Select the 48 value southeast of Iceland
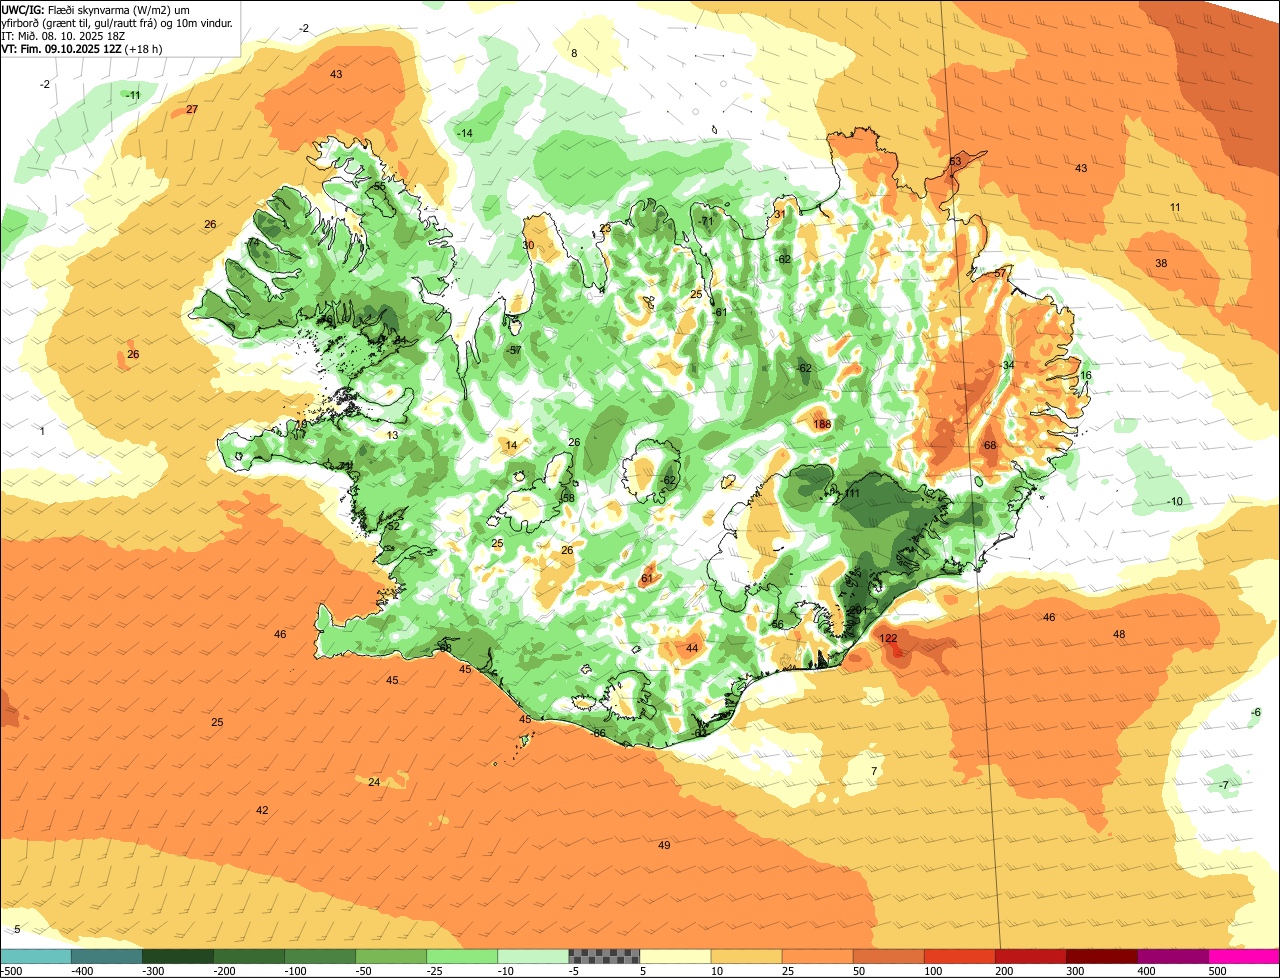This screenshot has width=1280, height=978. coord(1119,635)
